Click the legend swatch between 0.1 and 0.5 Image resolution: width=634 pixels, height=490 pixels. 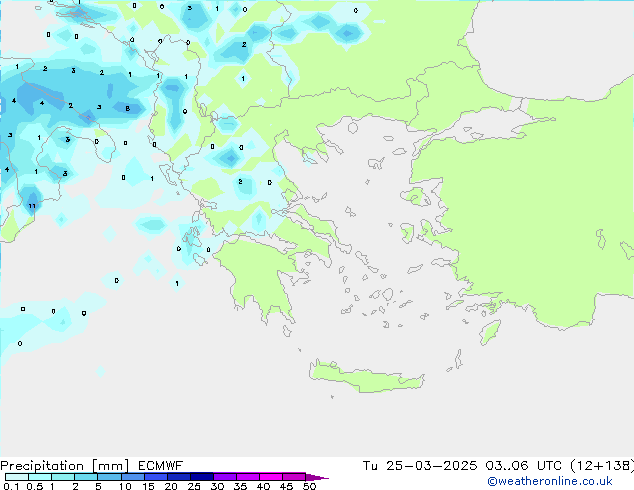point(17,477)
